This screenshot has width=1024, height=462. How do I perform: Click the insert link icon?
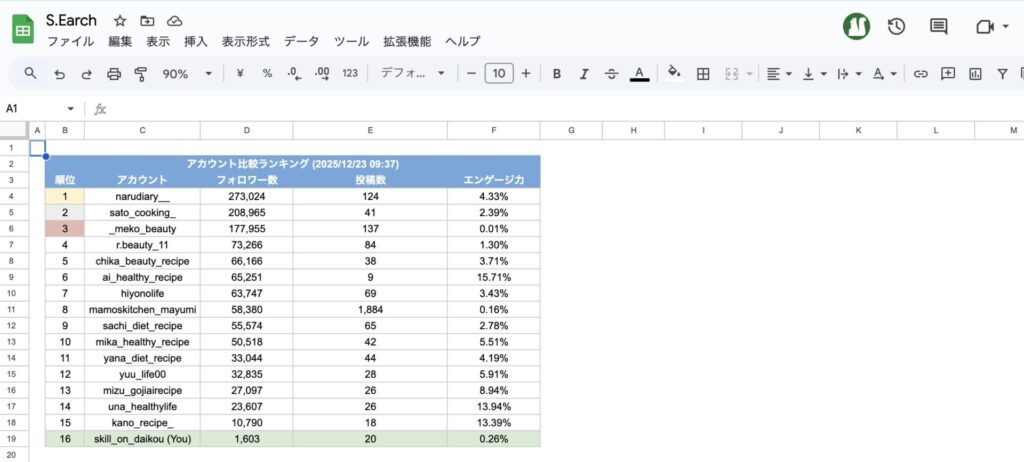(921, 74)
